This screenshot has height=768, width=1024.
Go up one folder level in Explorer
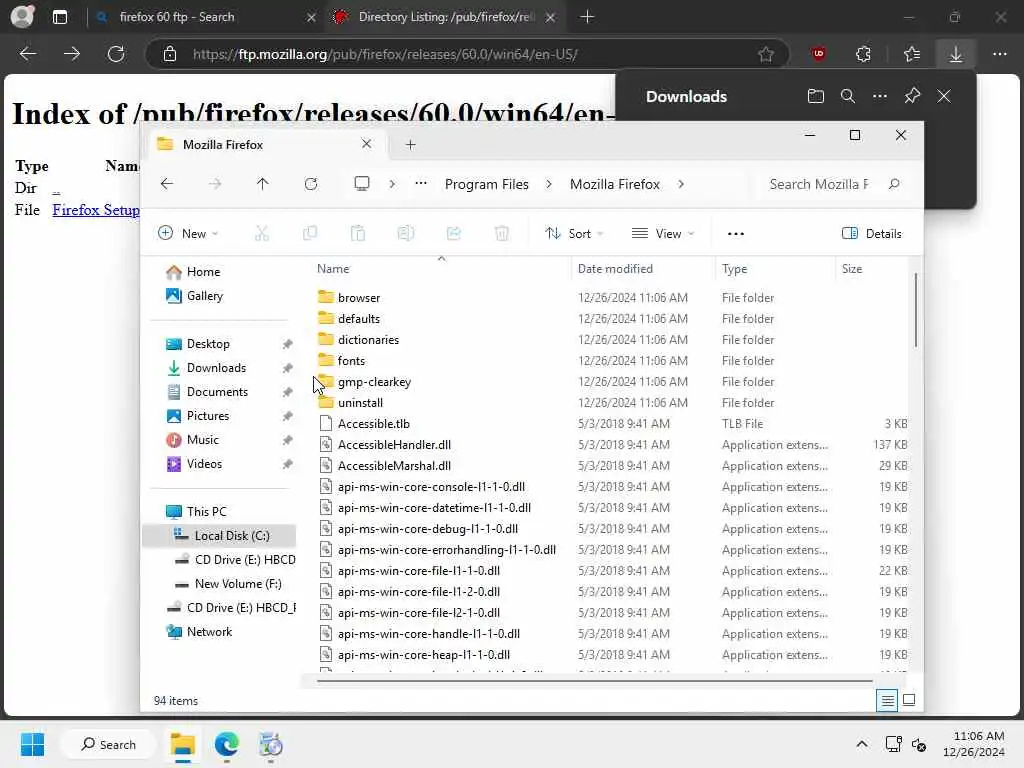263,184
